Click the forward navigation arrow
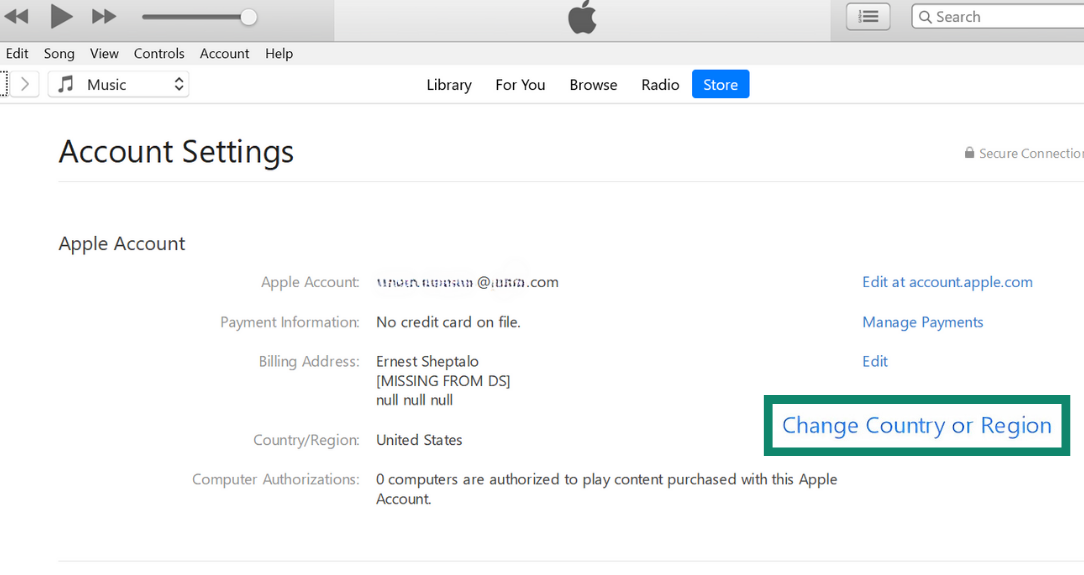Image resolution: width=1084 pixels, height=575 pixels. pyautogui.click(x=25, y=84)
